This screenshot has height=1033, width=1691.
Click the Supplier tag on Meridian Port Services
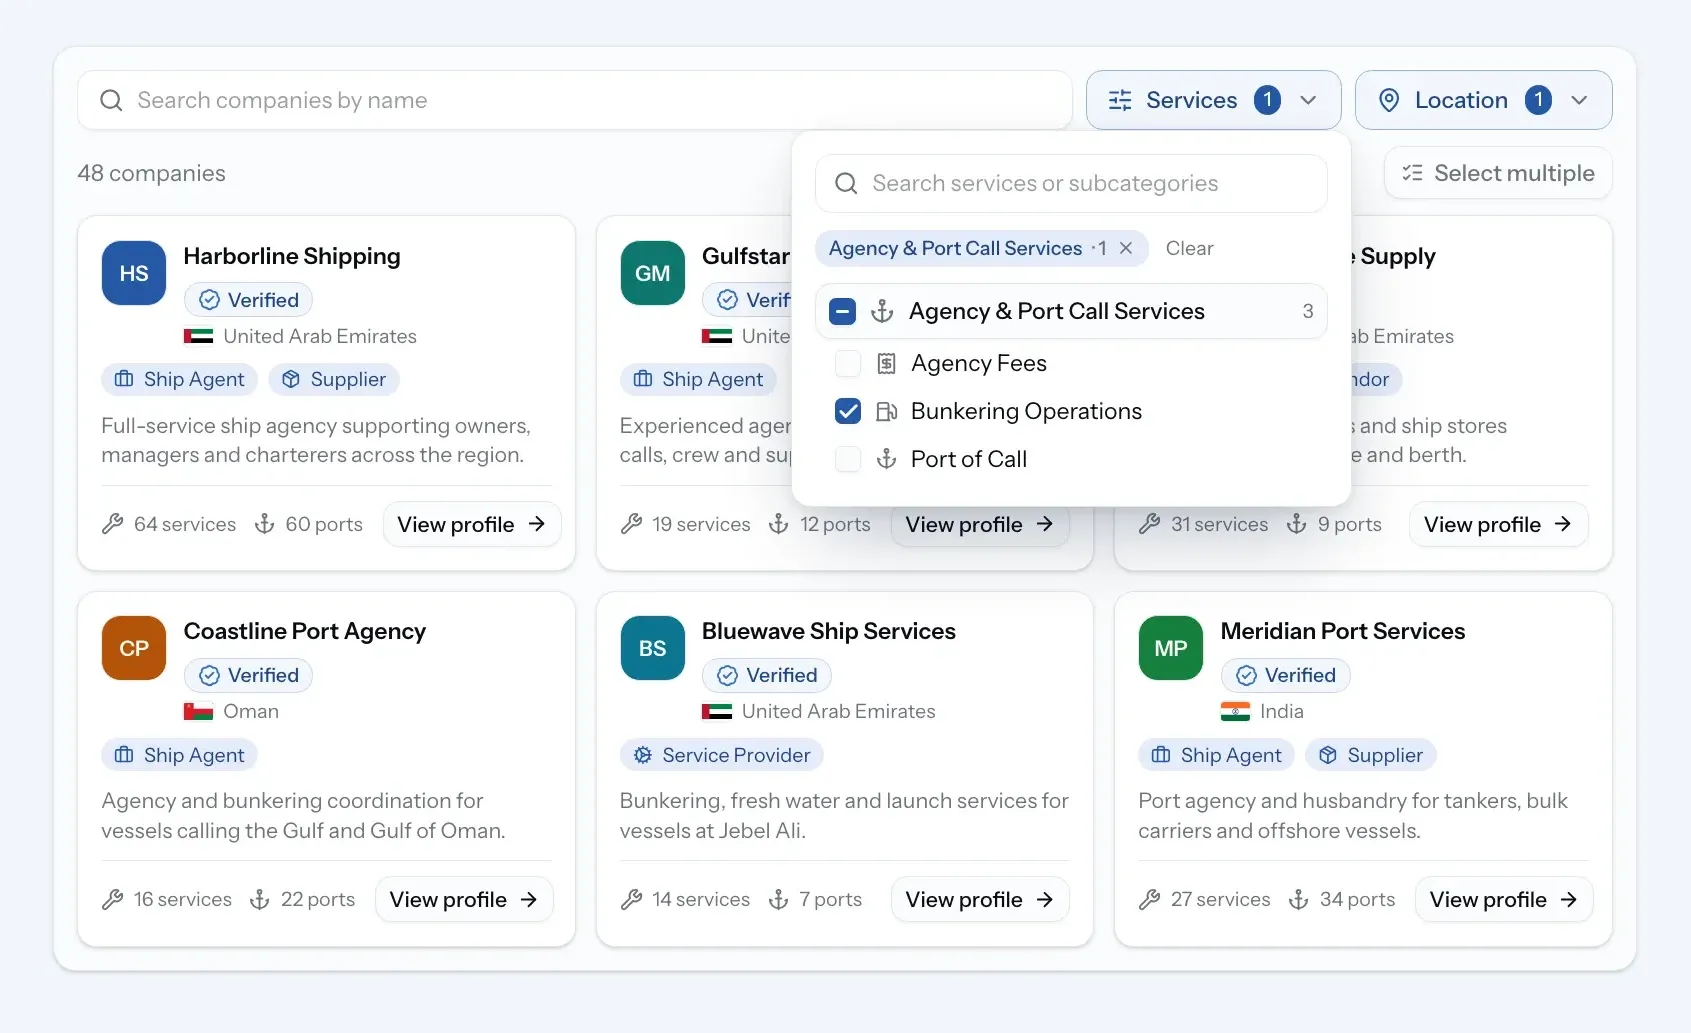point(1370,755)
